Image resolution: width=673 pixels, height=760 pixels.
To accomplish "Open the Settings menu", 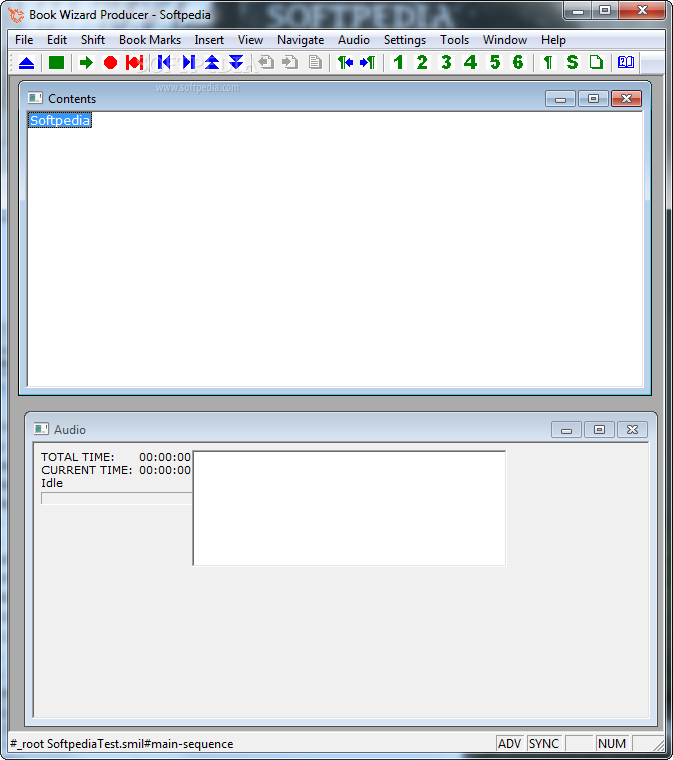I will (x=405, y=40).
